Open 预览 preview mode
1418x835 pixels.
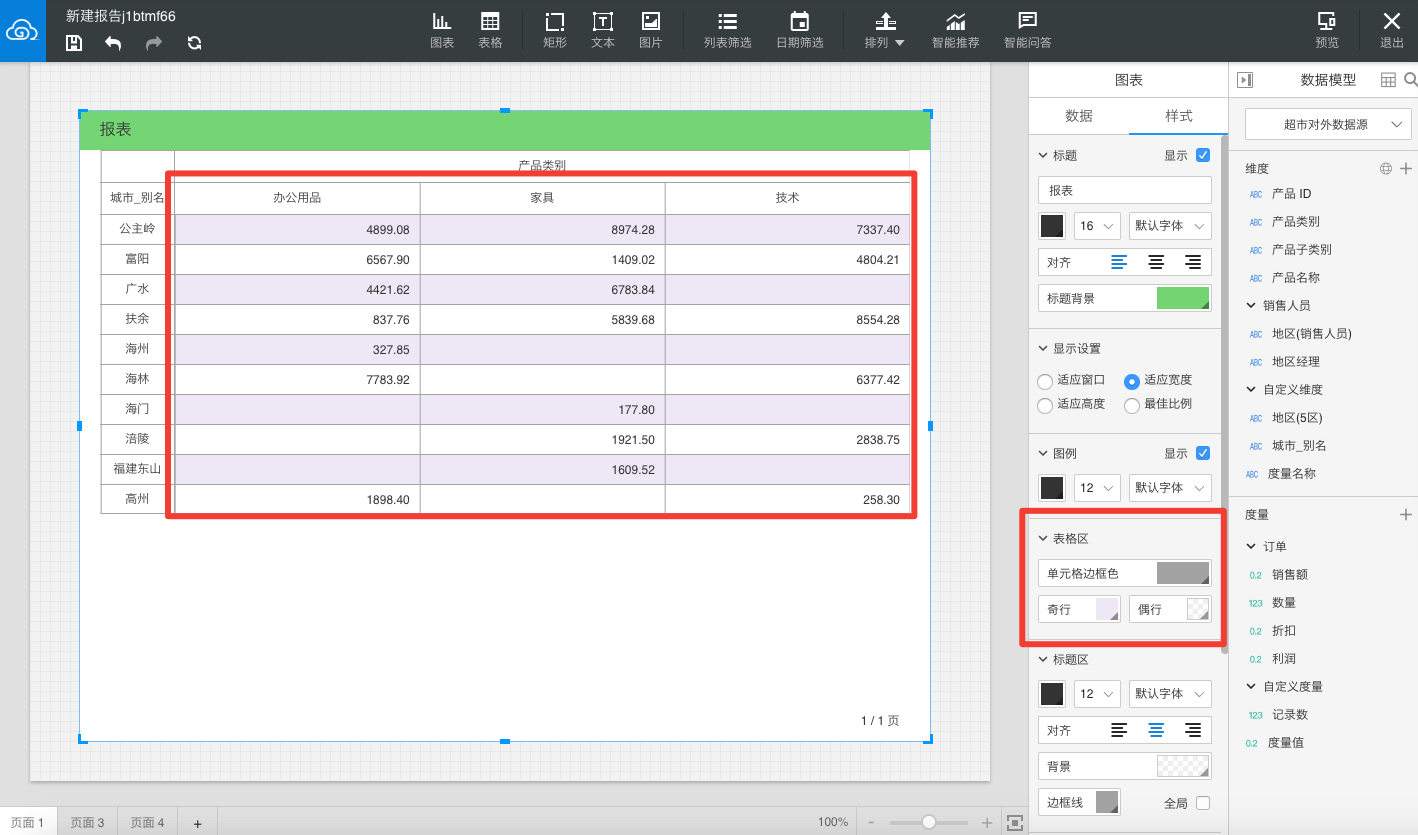point(1327,30)
